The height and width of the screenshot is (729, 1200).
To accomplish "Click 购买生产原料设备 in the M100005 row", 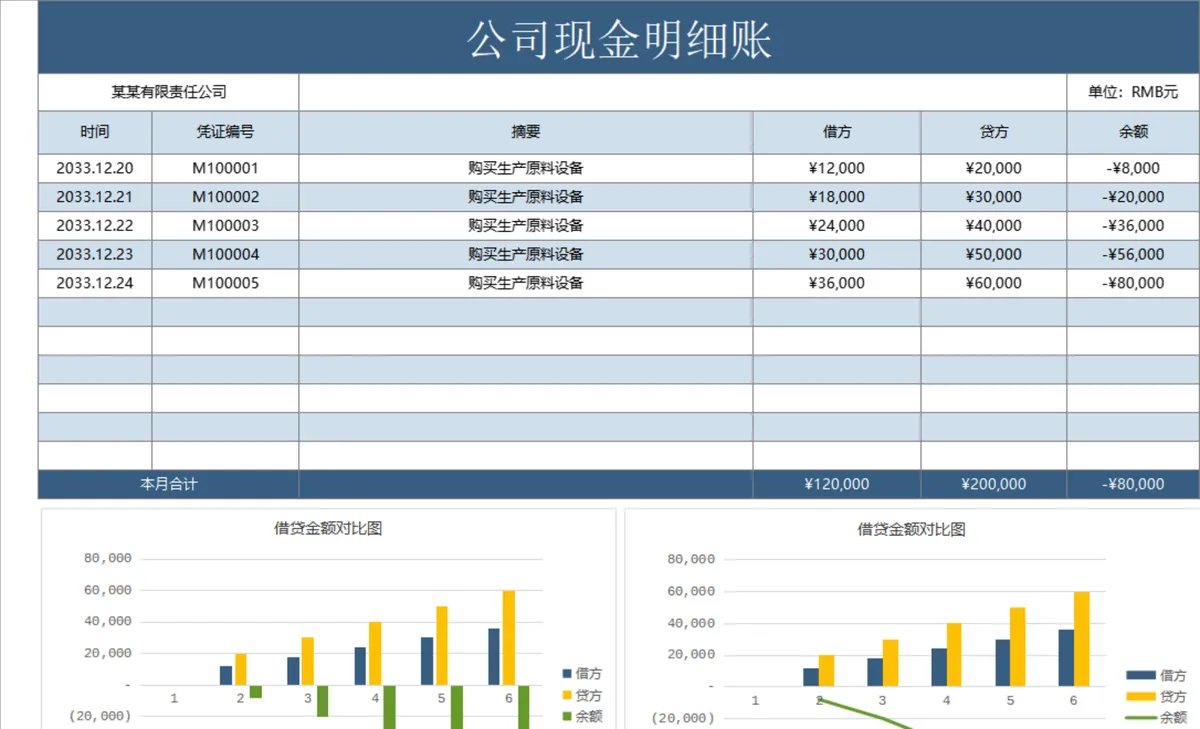I will (525, 283).
